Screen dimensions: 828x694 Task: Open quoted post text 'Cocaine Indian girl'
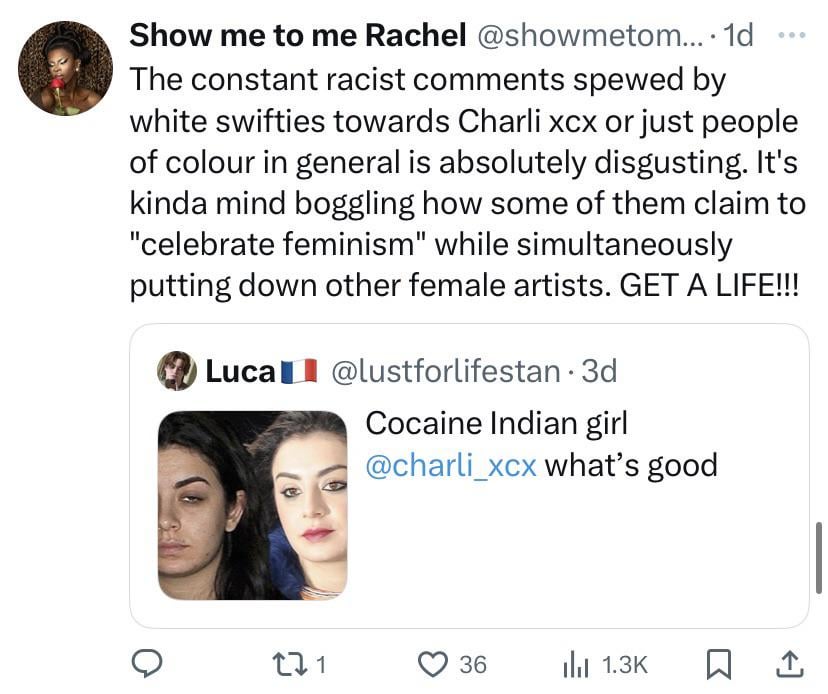(496, 423)
